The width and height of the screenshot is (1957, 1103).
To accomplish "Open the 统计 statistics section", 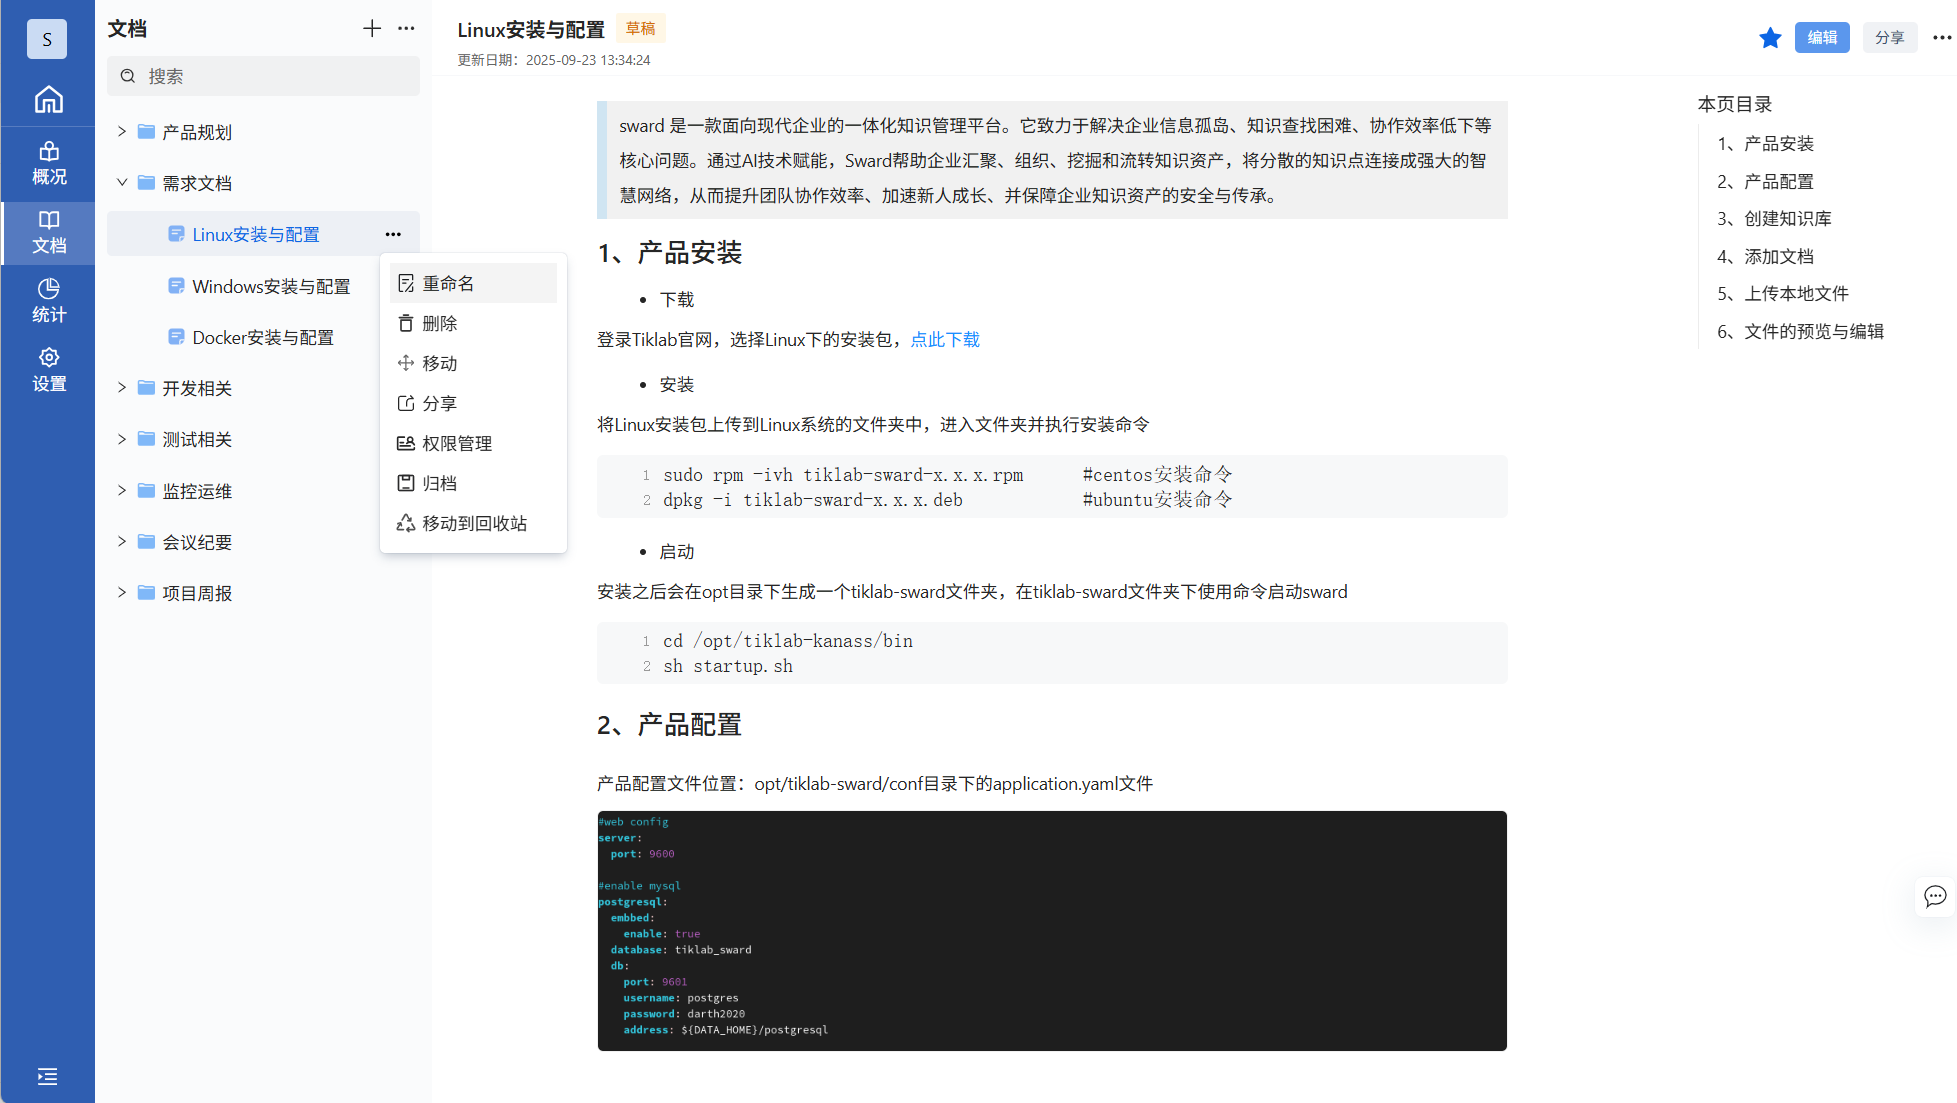I will click(x=48, y=301).
